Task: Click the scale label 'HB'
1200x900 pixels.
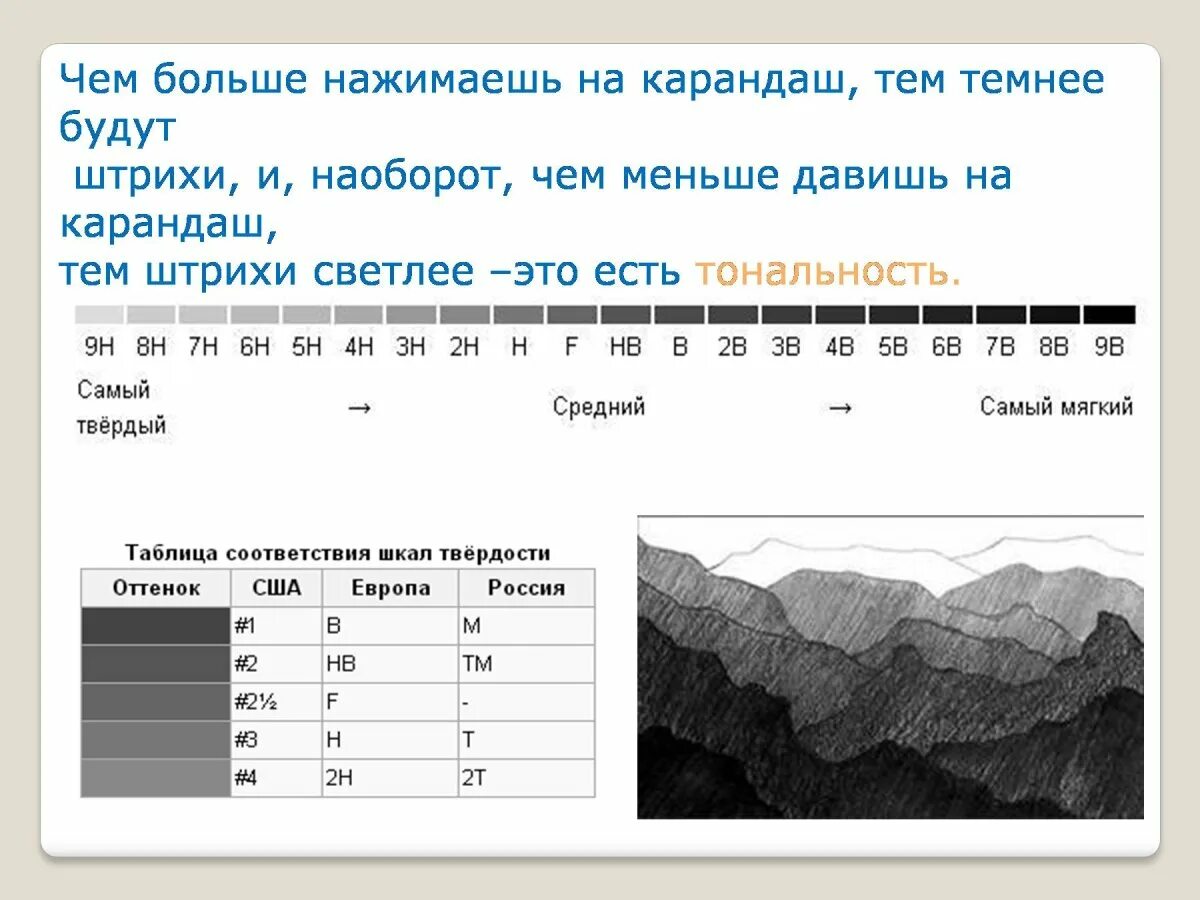Action: [625, 348]
